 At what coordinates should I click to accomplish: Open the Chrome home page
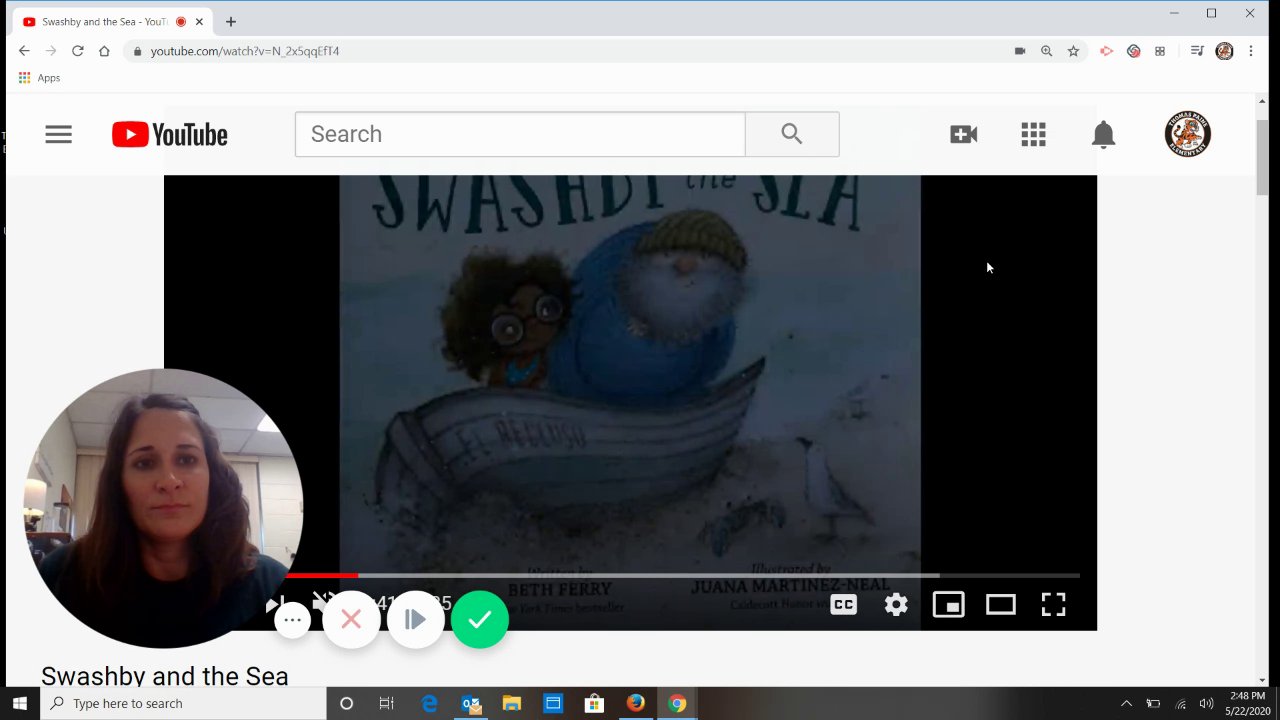[104, 51]
